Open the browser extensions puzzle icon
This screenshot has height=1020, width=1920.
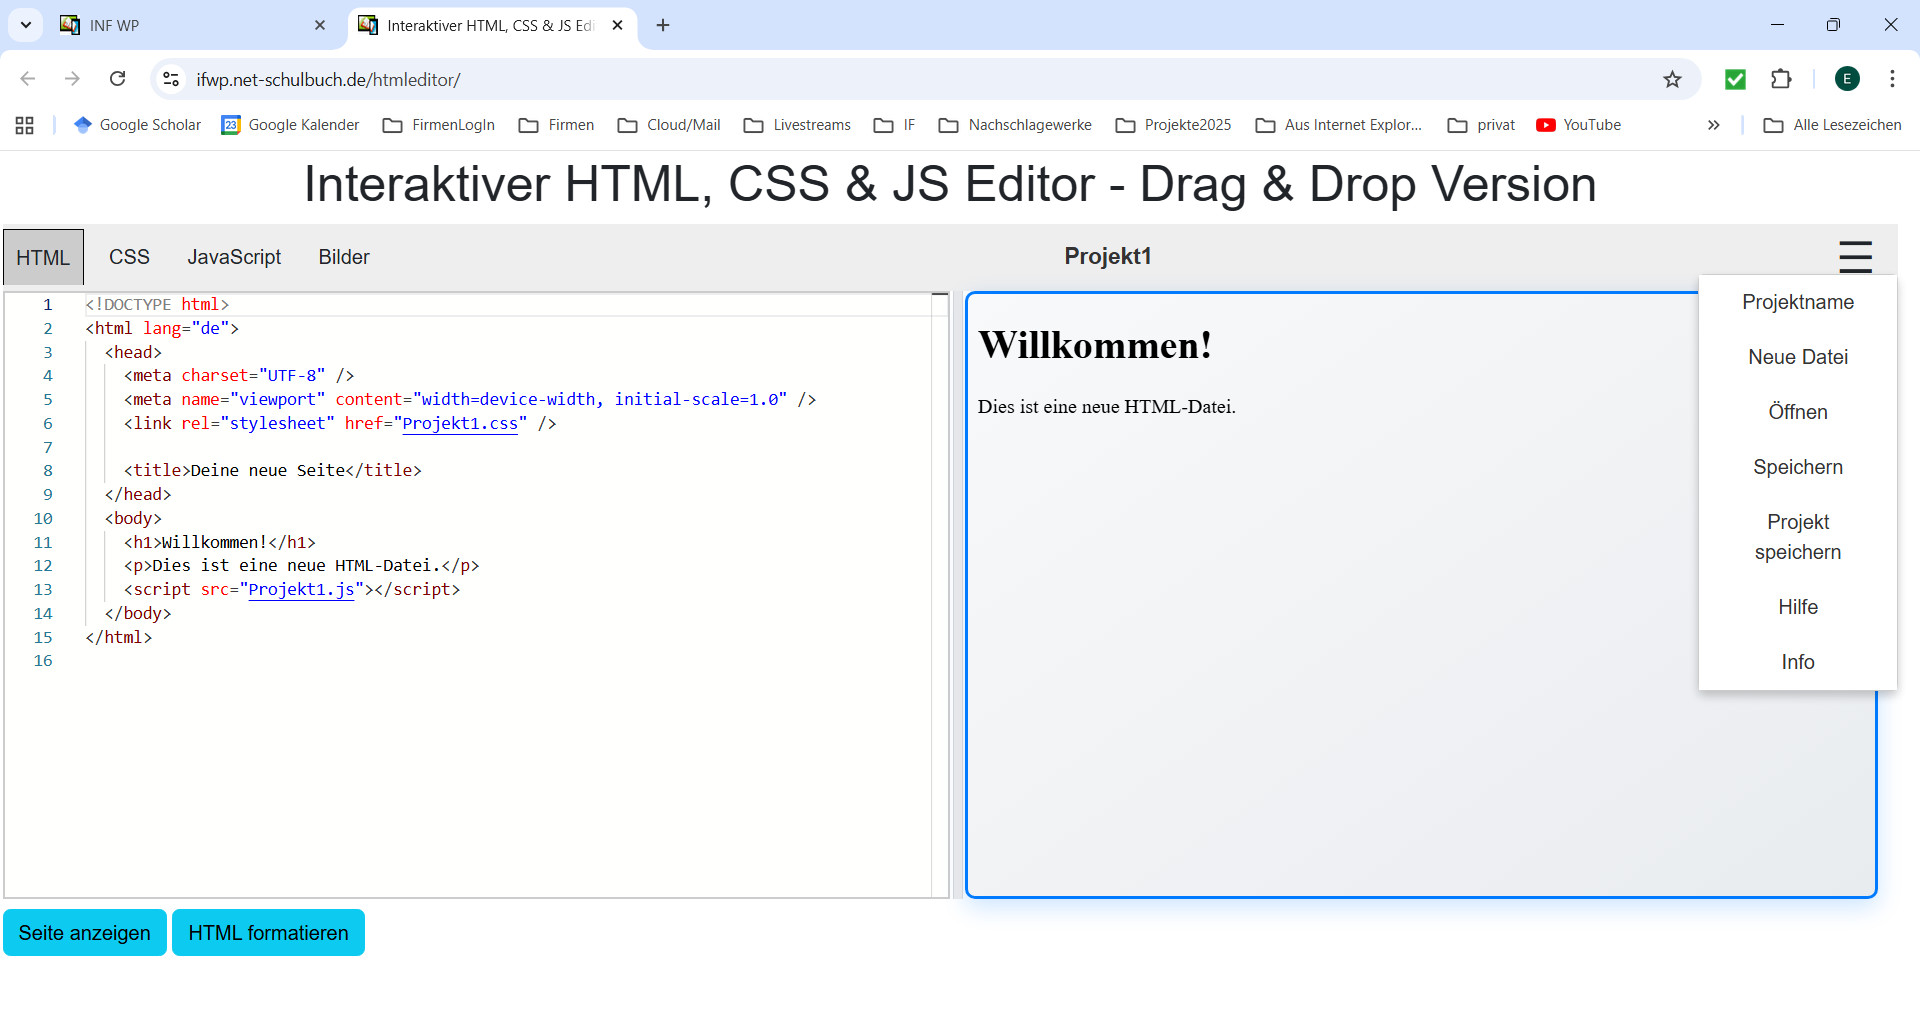pos(1781,80)
